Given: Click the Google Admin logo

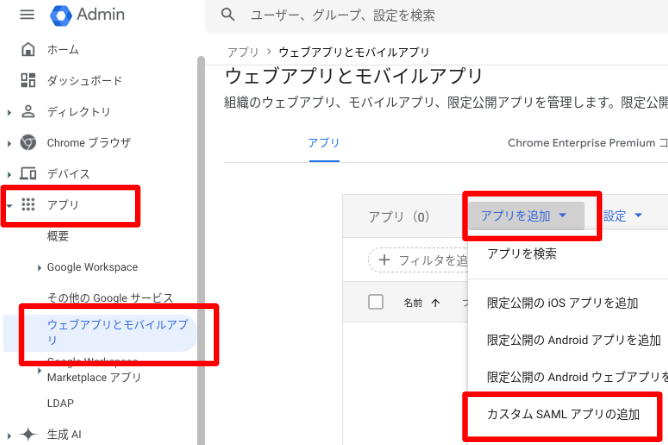Looking at the screenshot, I should [x=87, y=15].
